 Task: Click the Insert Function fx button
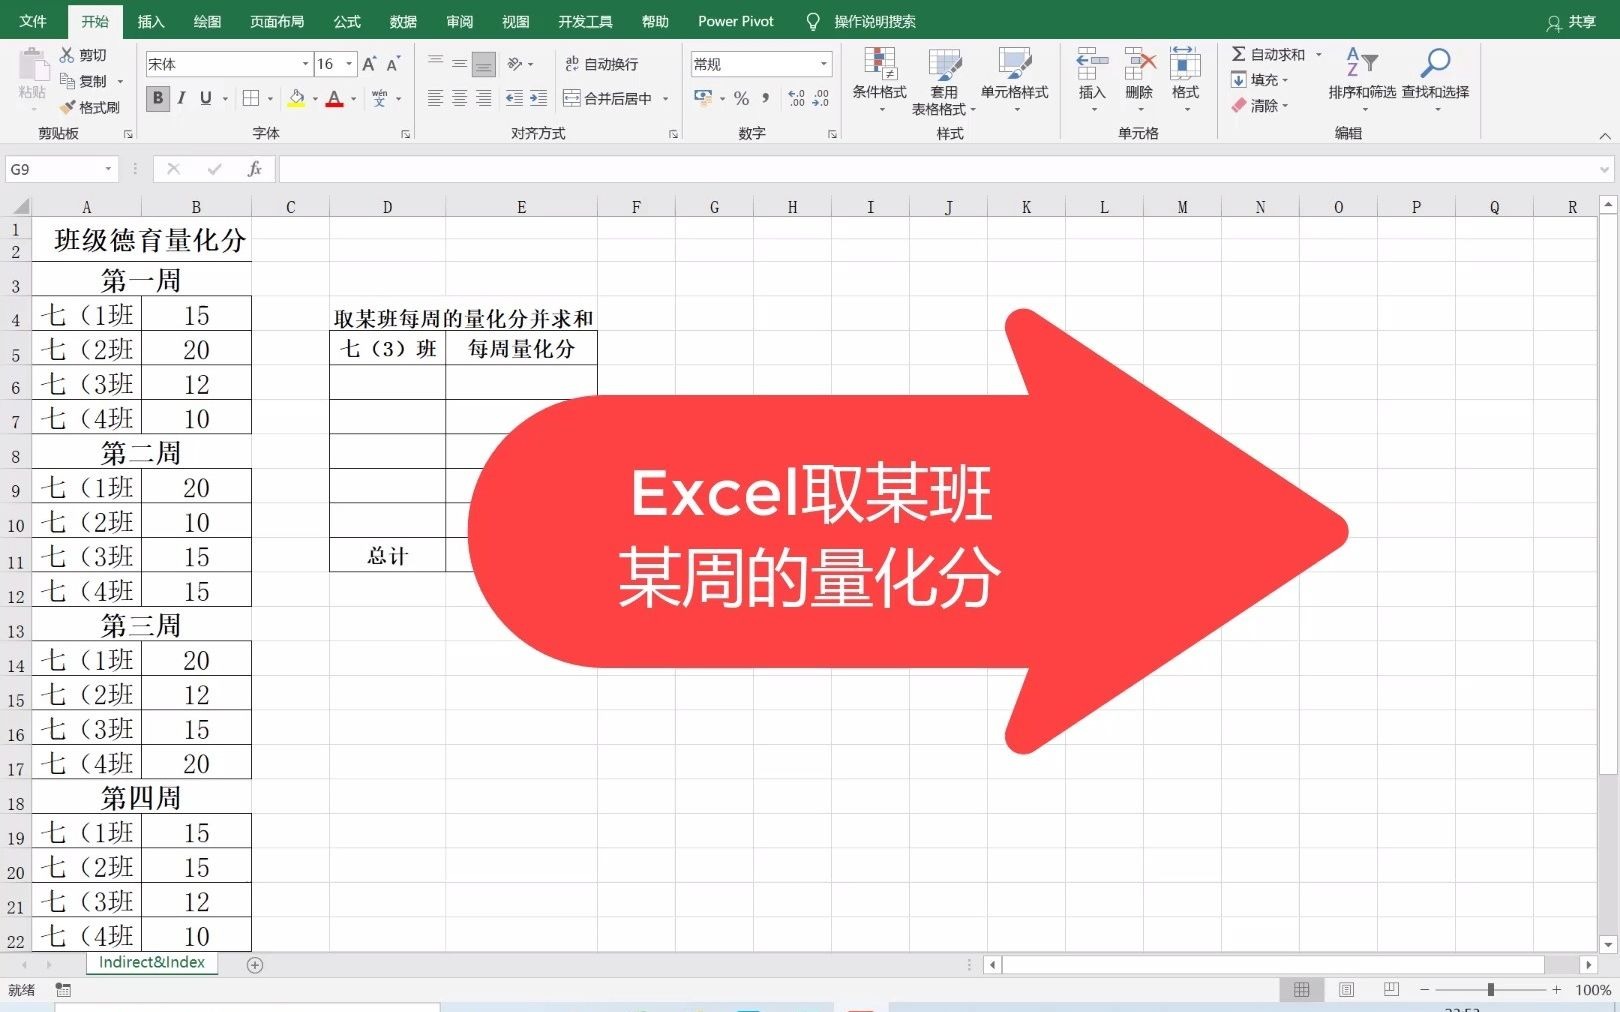255,169
